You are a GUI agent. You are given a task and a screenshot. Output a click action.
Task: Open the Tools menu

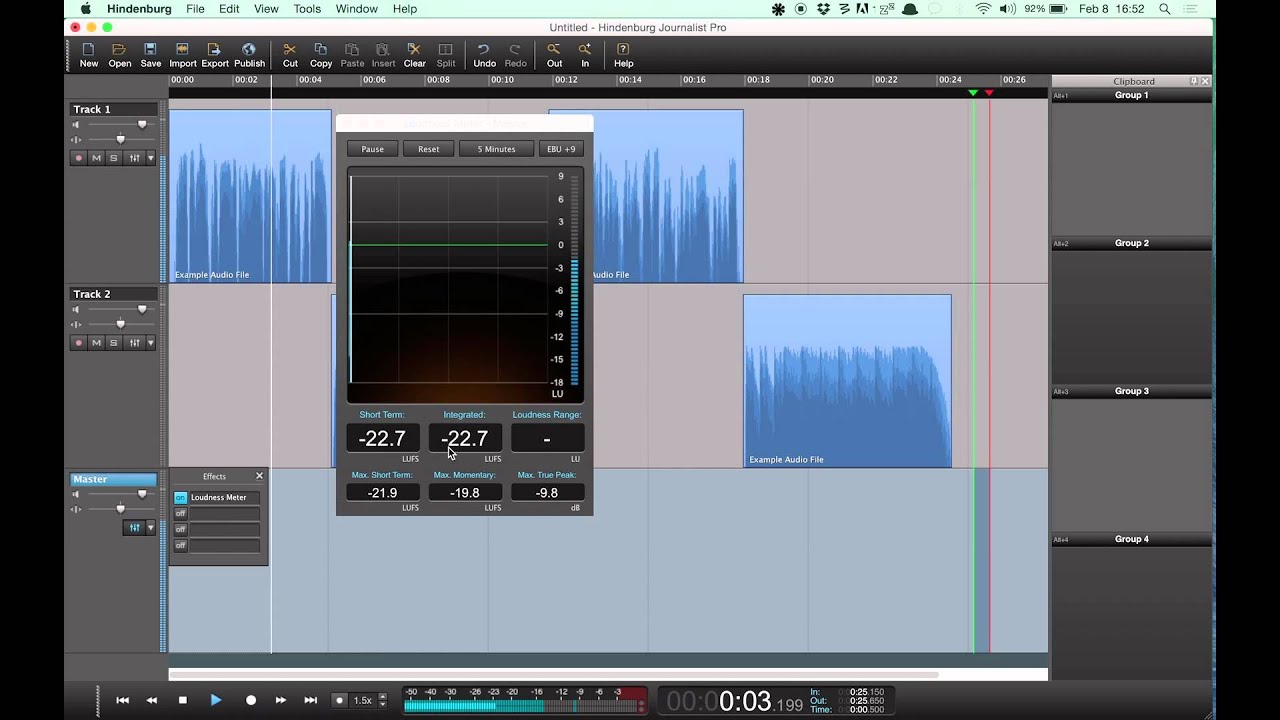pos(307,9)
